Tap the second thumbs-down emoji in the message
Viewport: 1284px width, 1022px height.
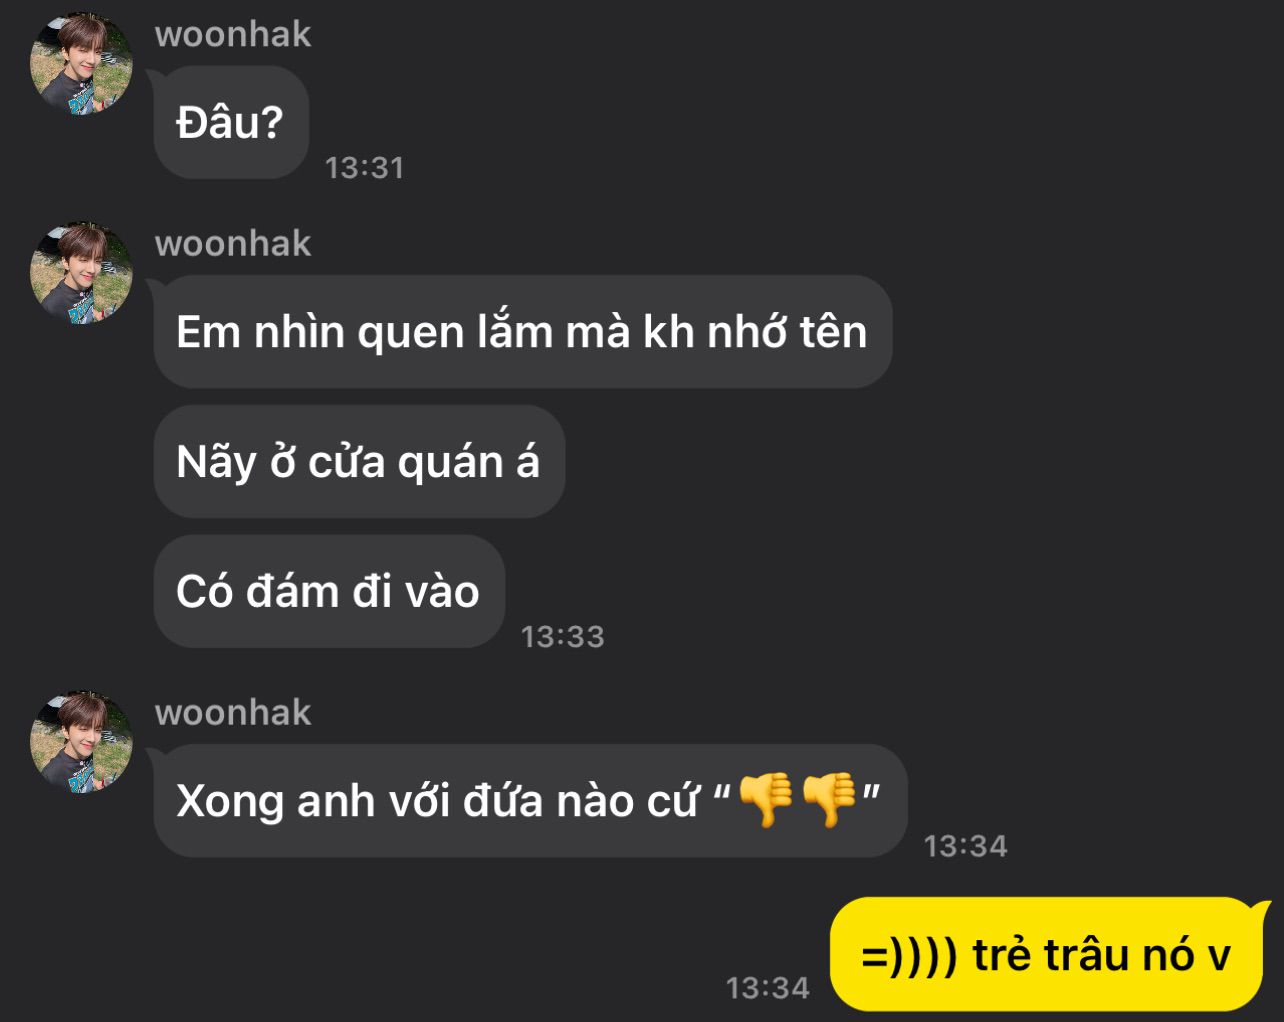(x=830, y=799)
